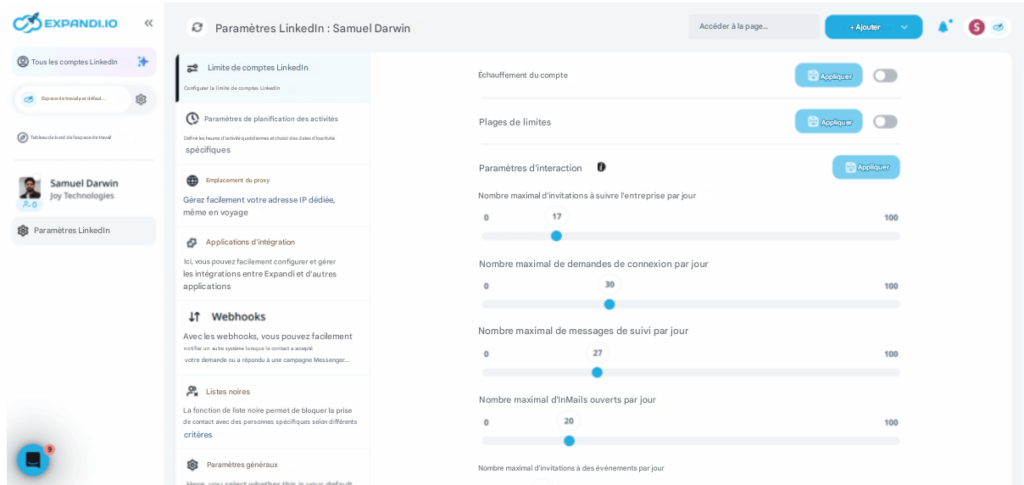Viewport: 1024px width, 485px height.
Task: Focus the Accéder à la page search field
Action: tap(753, 27)
